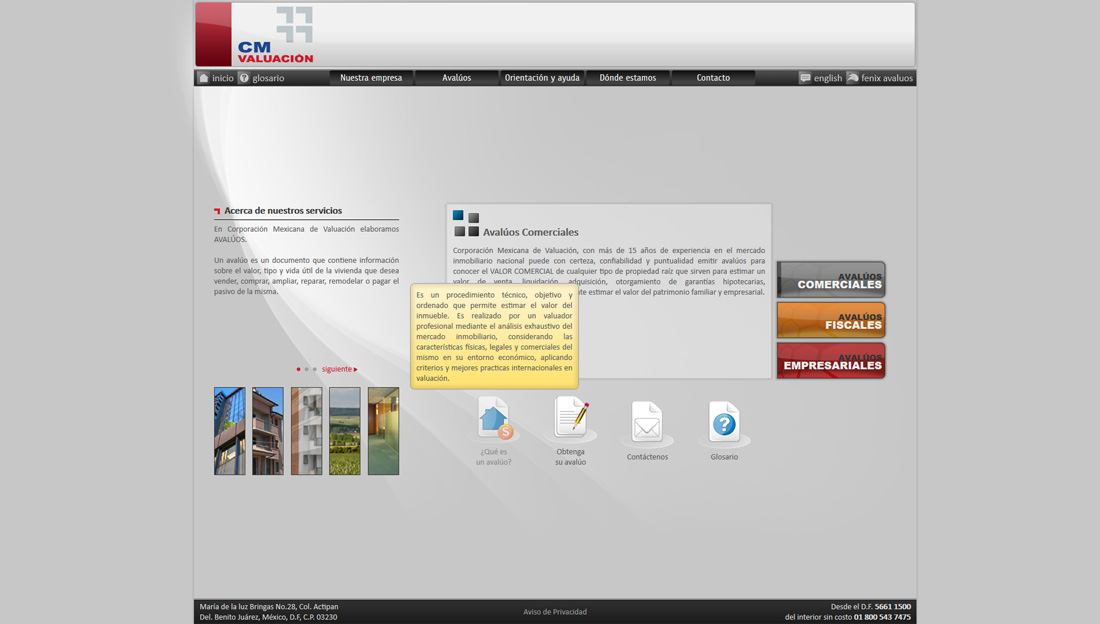1100x624 pixels.
Task: Click the orange Avalúos Fiscales button
Action: (831, 320)
